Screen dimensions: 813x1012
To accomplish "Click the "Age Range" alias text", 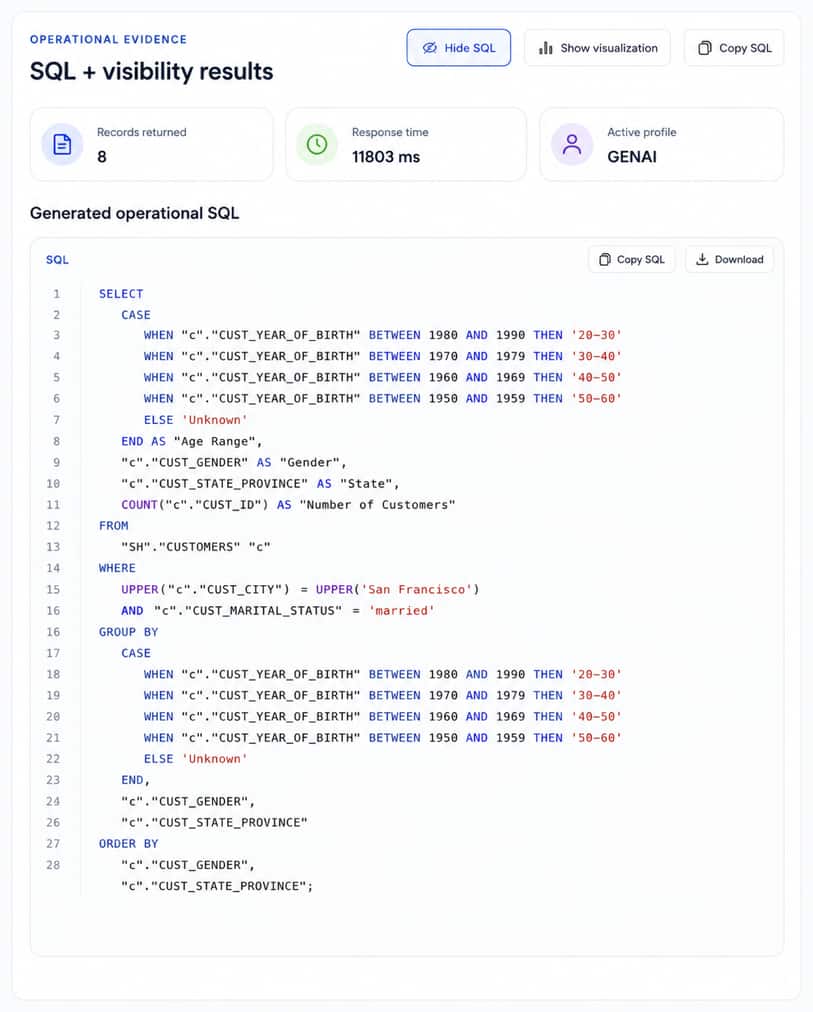I will point(216,441).
